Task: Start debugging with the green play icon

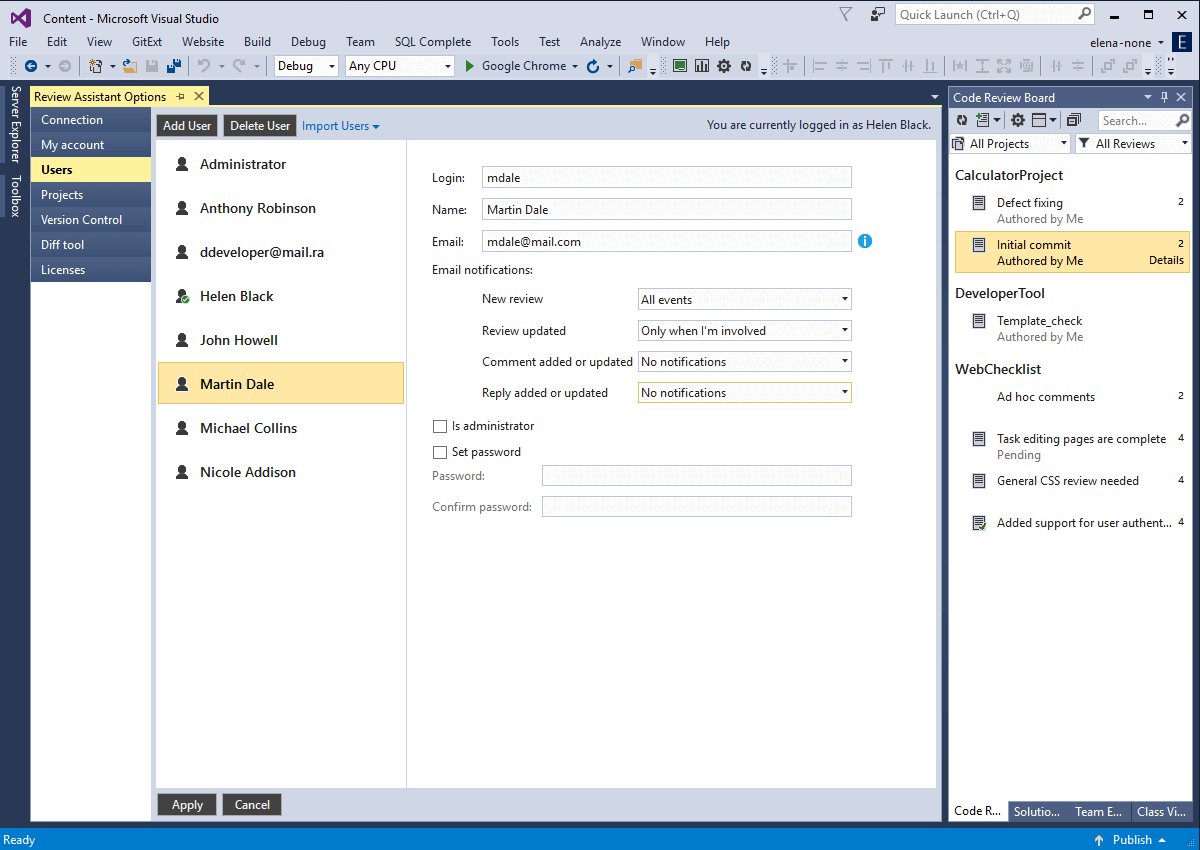Action: [469, 66]
